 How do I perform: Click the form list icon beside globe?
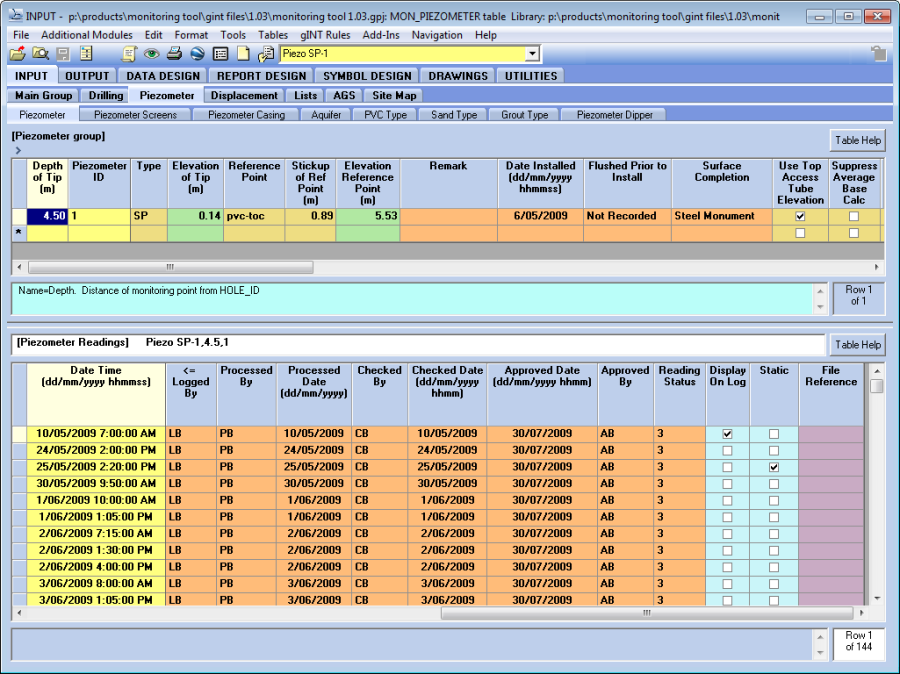tap(220, 54)
